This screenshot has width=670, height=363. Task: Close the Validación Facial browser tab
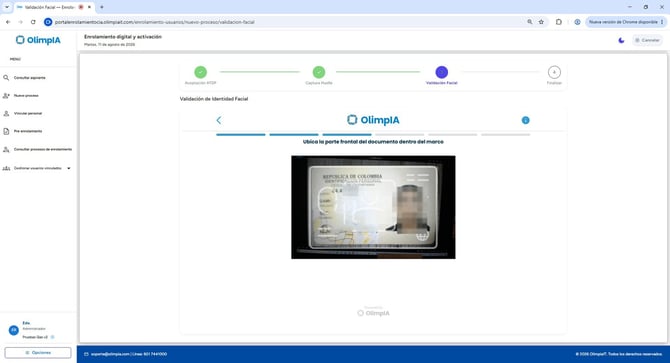click(89, 7)
